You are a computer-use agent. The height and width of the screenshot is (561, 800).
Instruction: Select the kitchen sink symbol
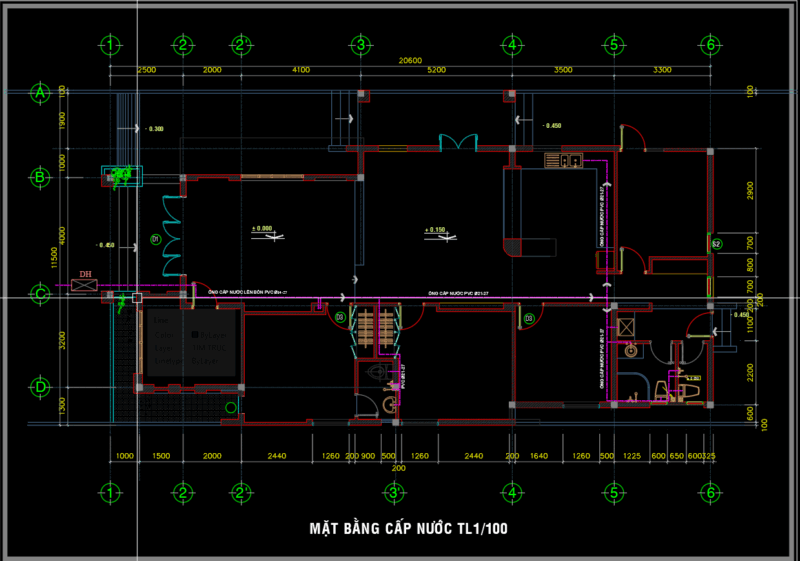click(x=563, y=159)
